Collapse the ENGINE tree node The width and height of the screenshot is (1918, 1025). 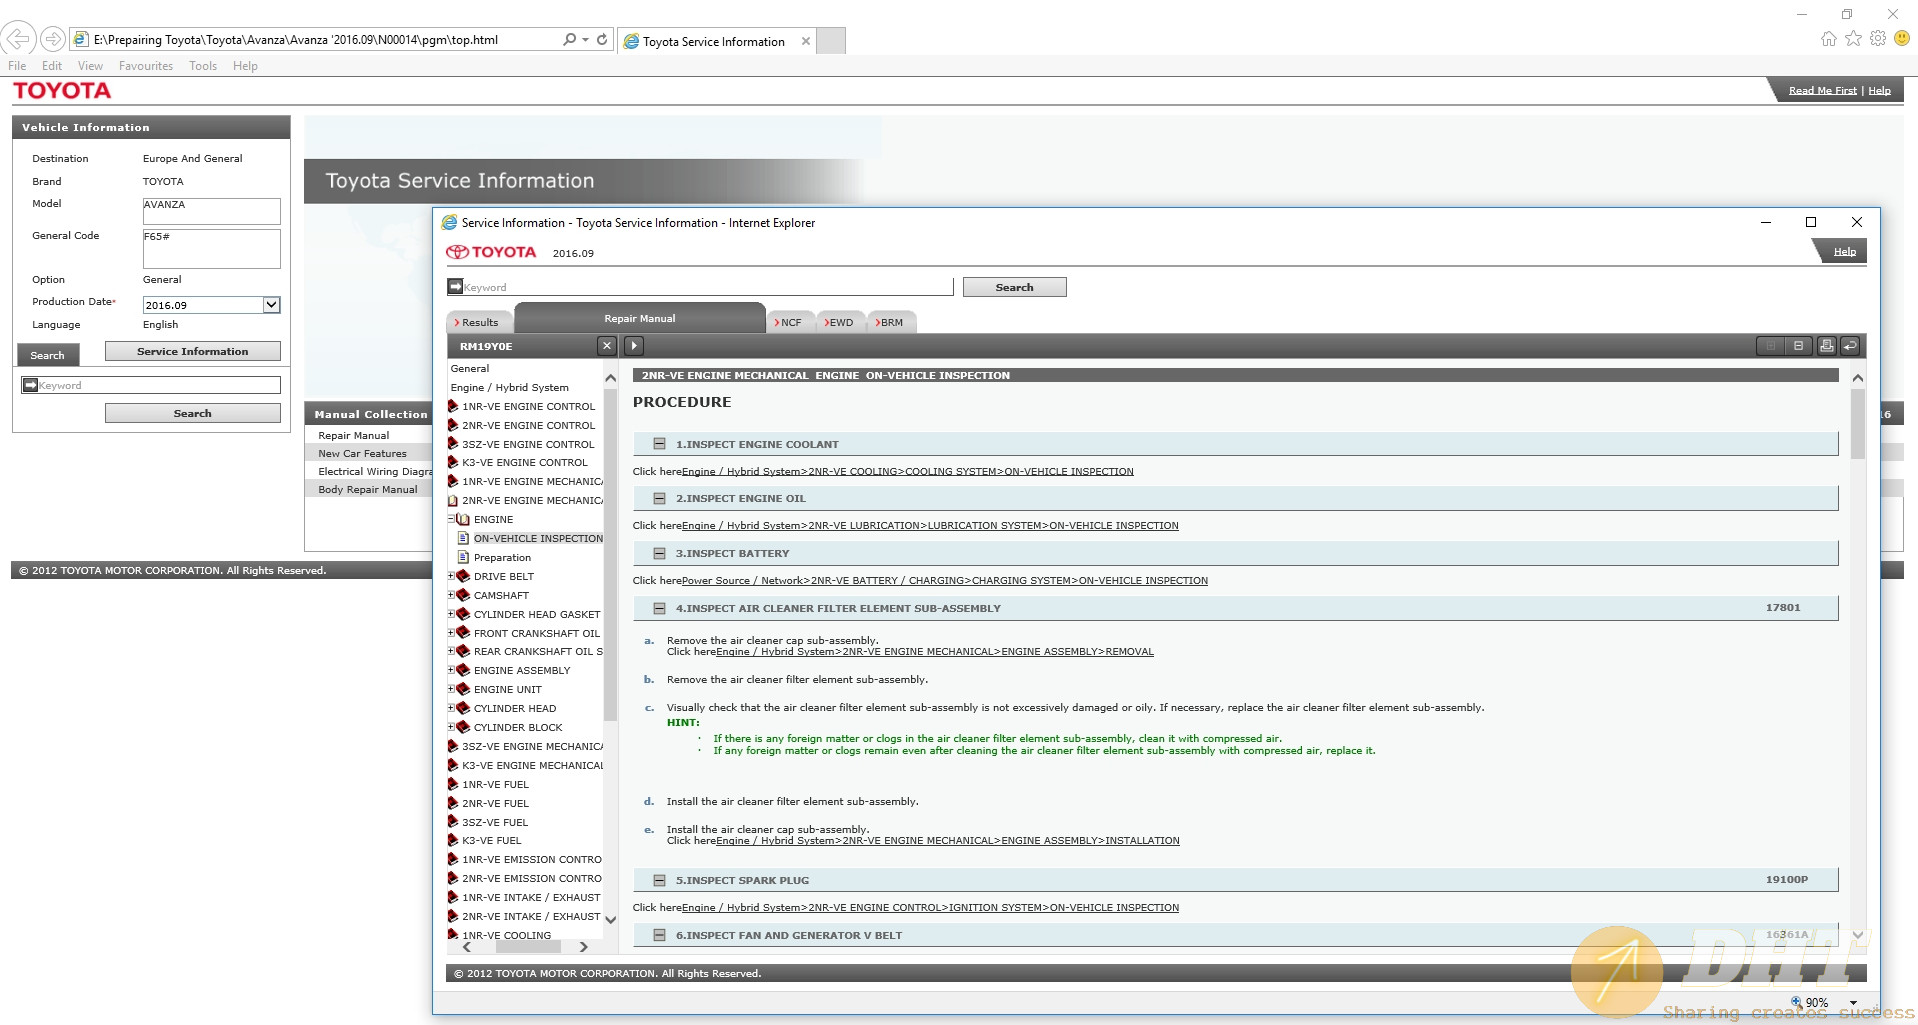click(451, 519)
